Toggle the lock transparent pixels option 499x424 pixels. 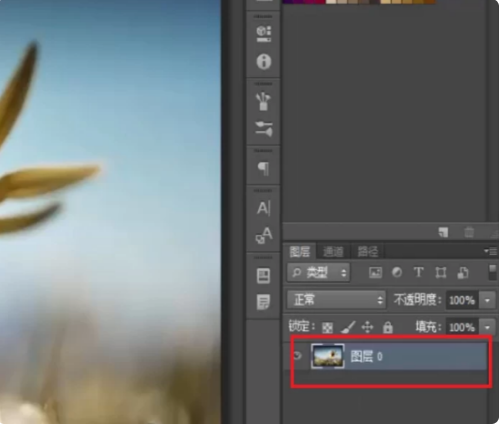pos(327,328)
